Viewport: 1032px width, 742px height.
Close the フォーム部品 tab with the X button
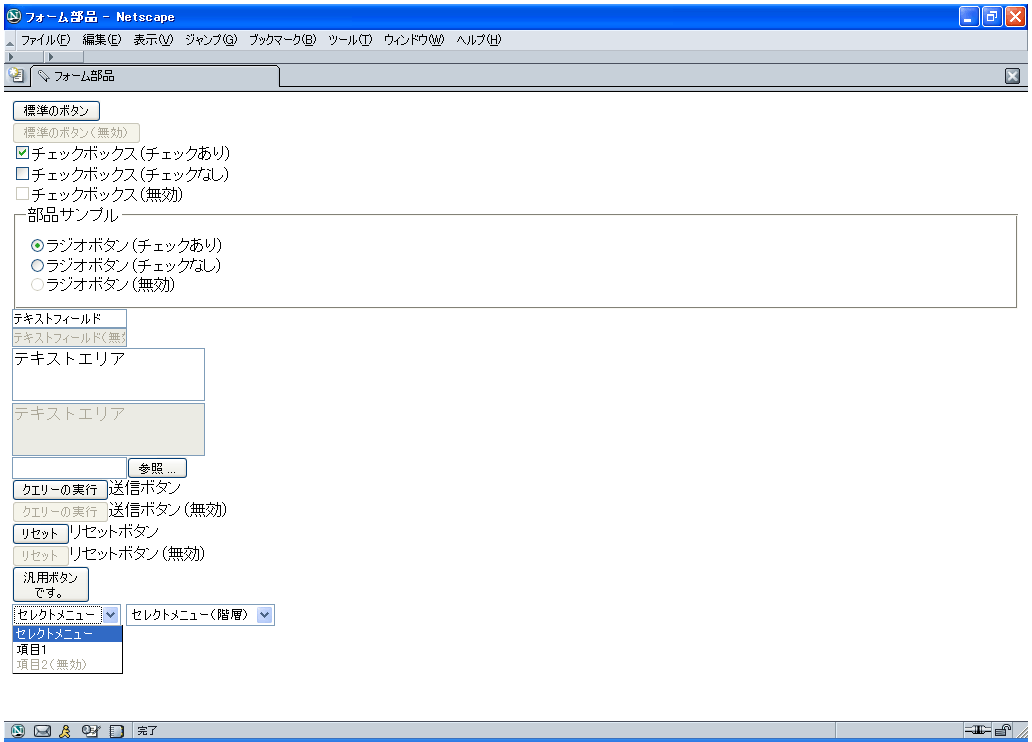coord(1012,76)
